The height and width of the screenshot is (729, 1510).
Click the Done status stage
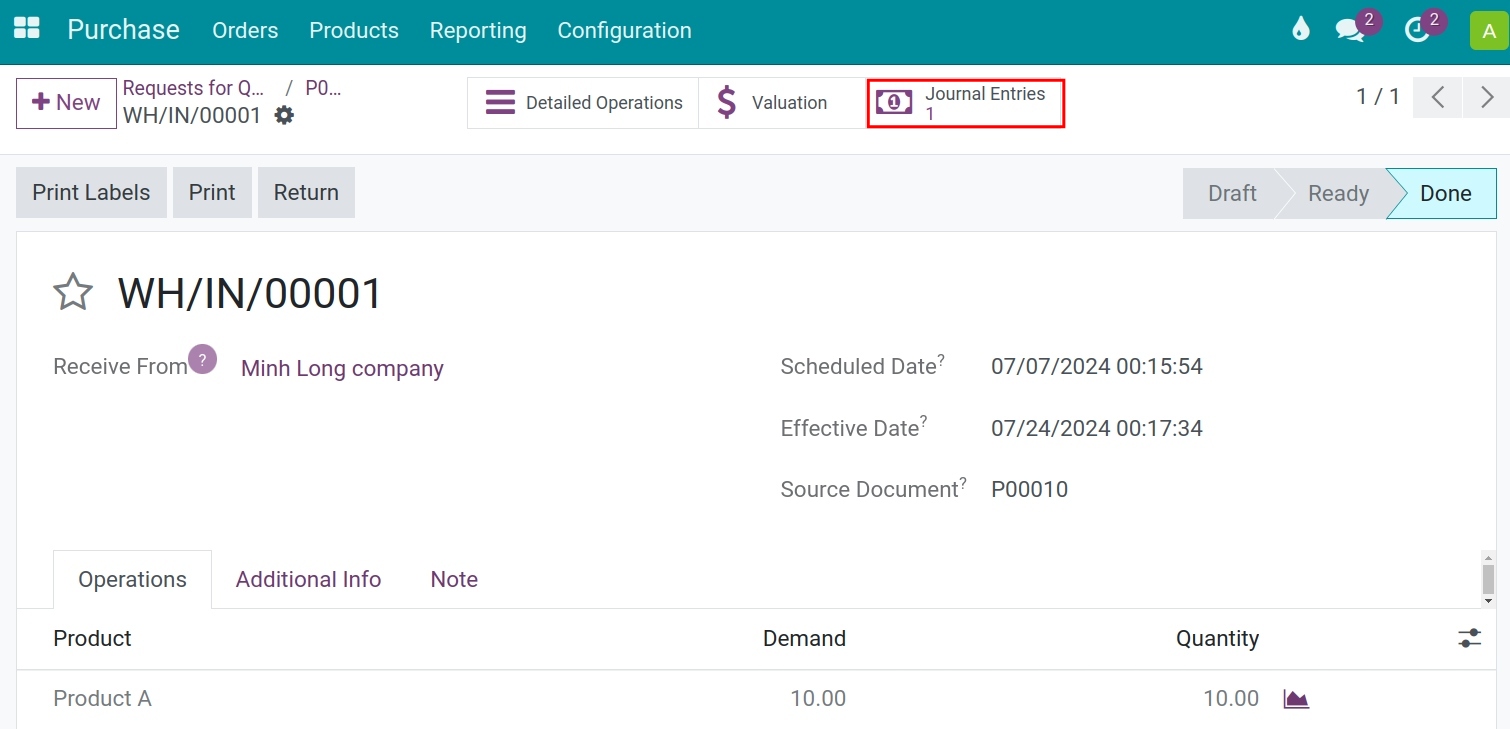[x=1445, y=193]
